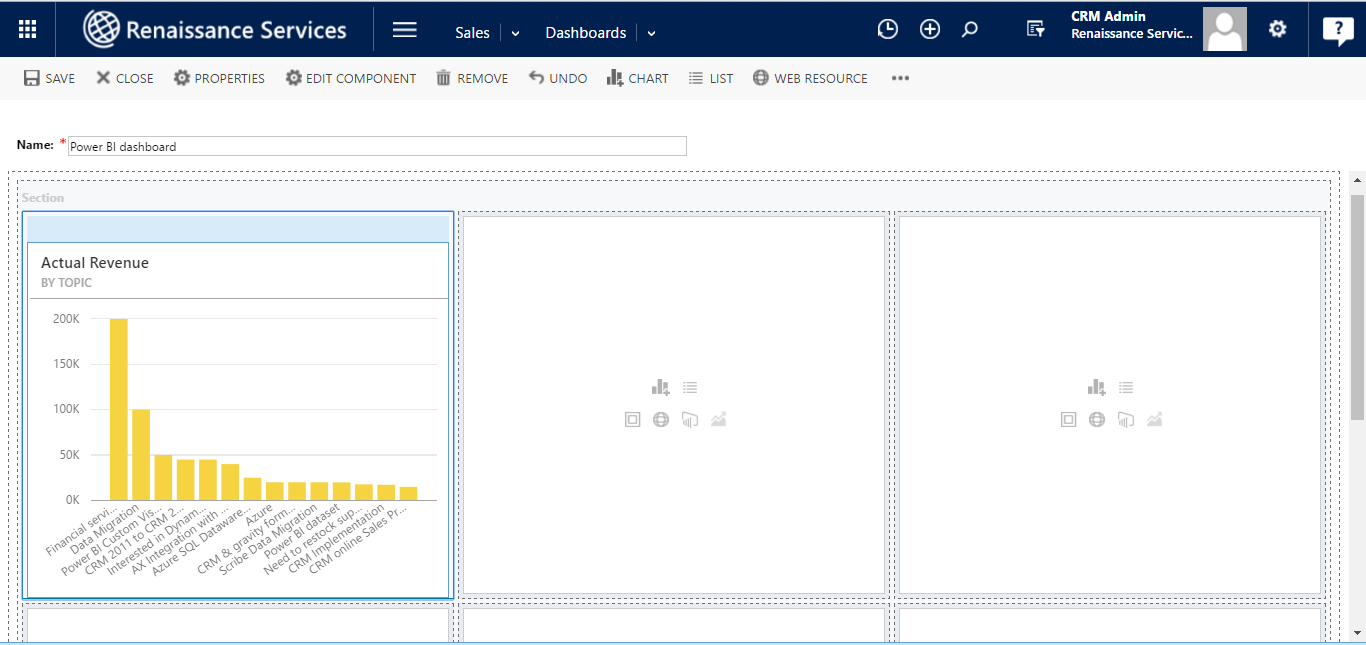The height and width of the screenshot is (645, 1366).
Task: Expand the Sales area dropdown chevron
Action: coord(516,33)
